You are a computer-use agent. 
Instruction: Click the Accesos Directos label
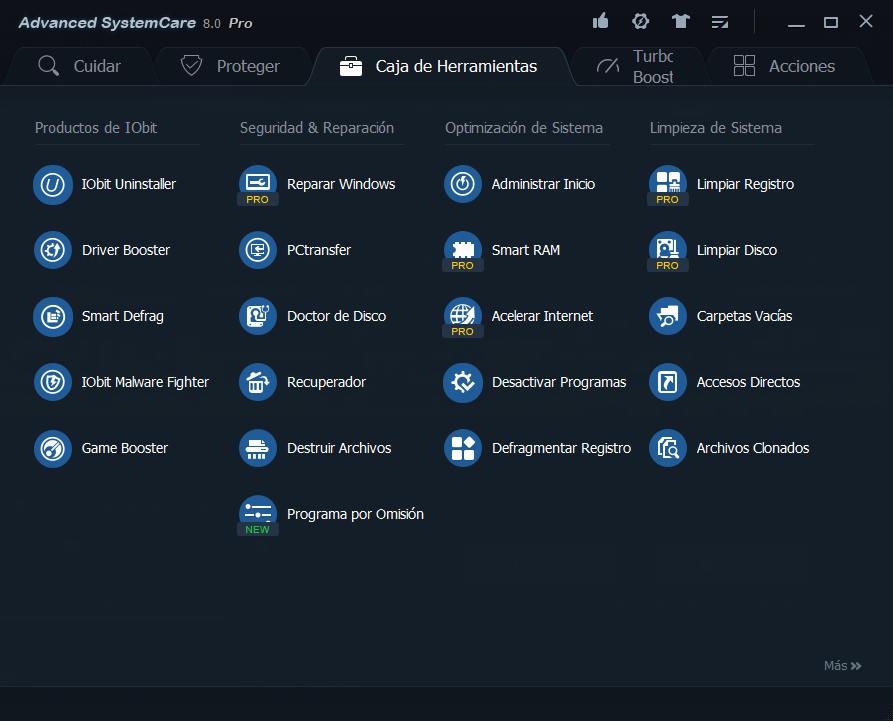point(748,382)
